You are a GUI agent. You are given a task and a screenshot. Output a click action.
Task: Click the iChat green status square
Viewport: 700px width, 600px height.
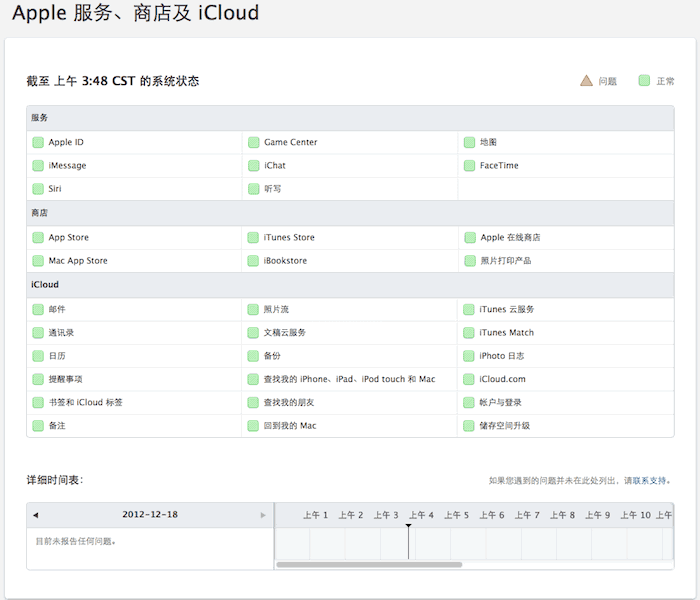(x=254, y=166)
